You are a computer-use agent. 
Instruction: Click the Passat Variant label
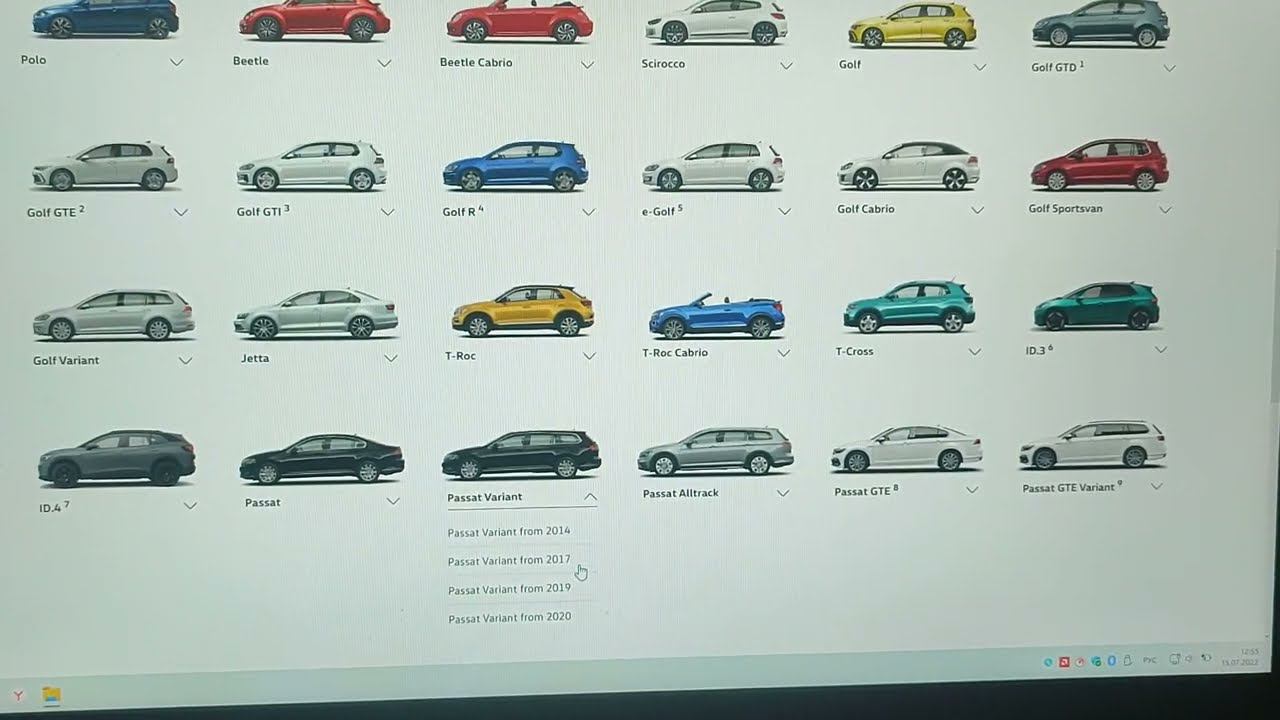click(x=484, y=497)
